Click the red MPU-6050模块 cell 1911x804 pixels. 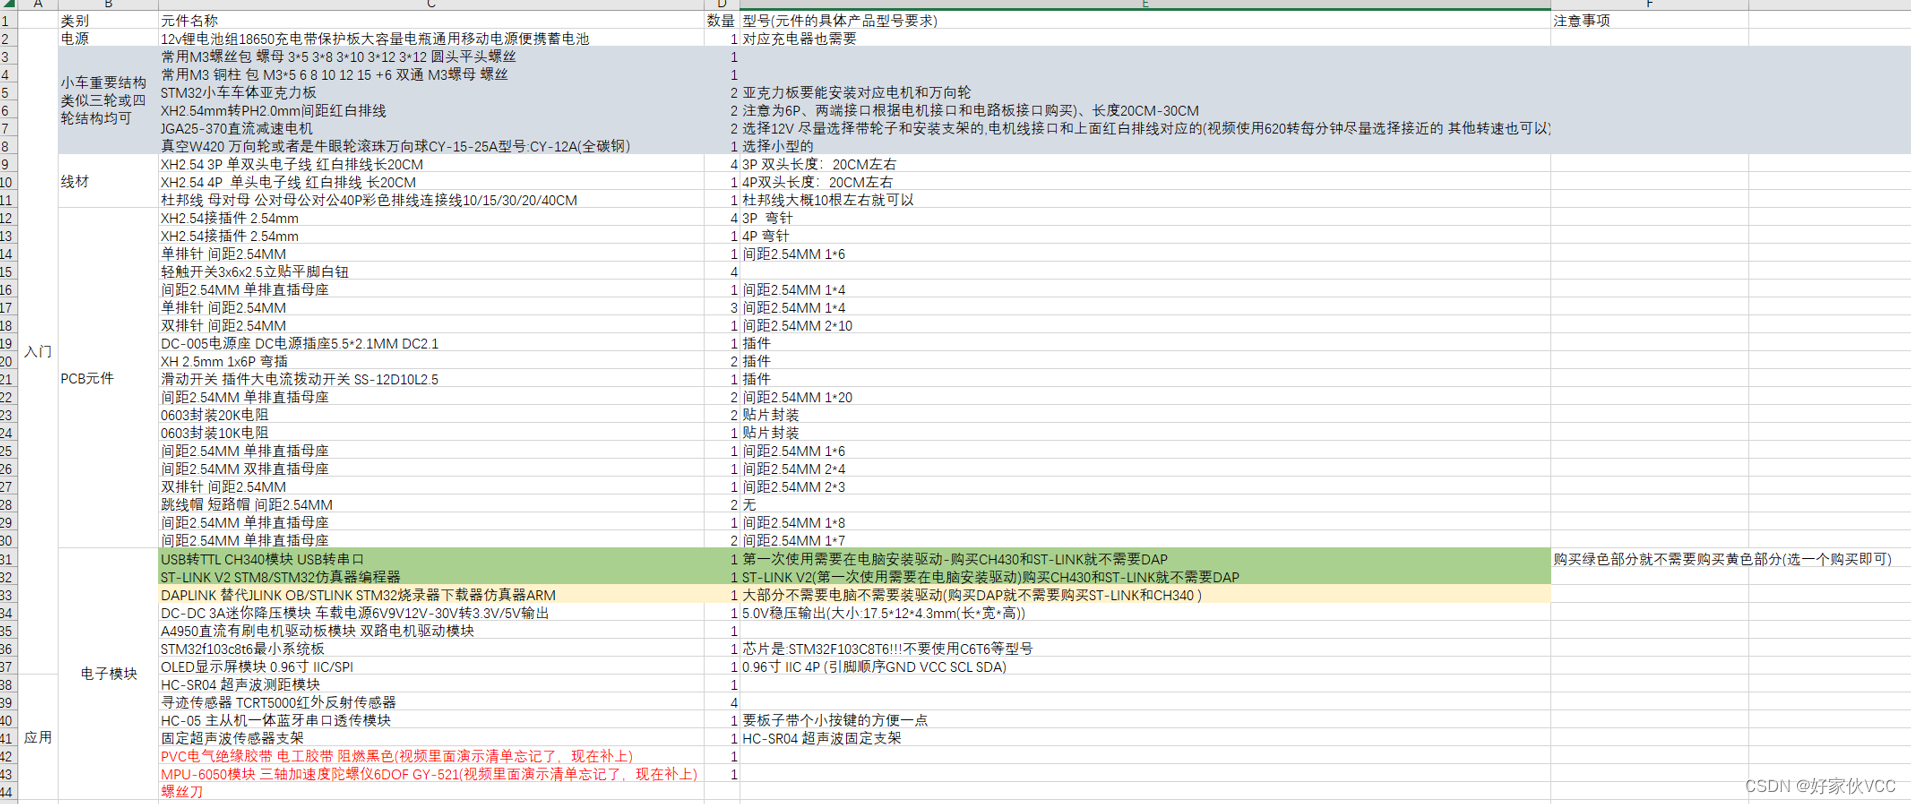[x=431, y=775]
